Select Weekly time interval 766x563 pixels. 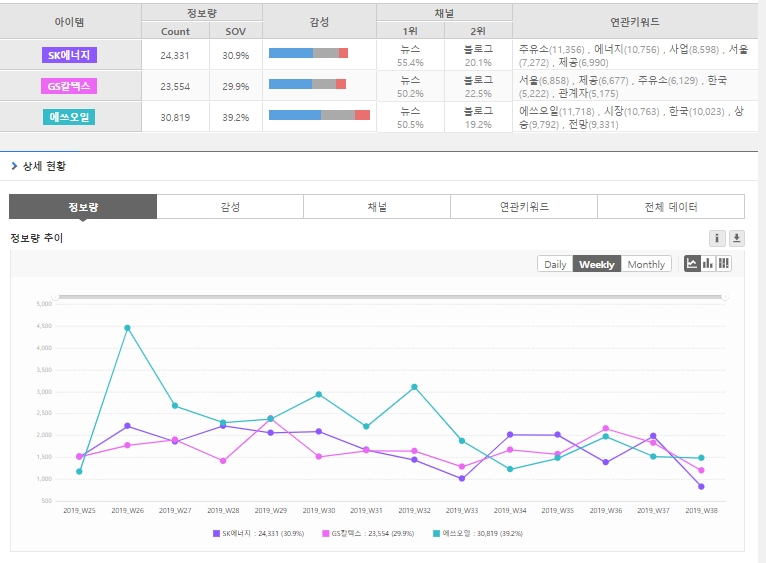(597, 264)
